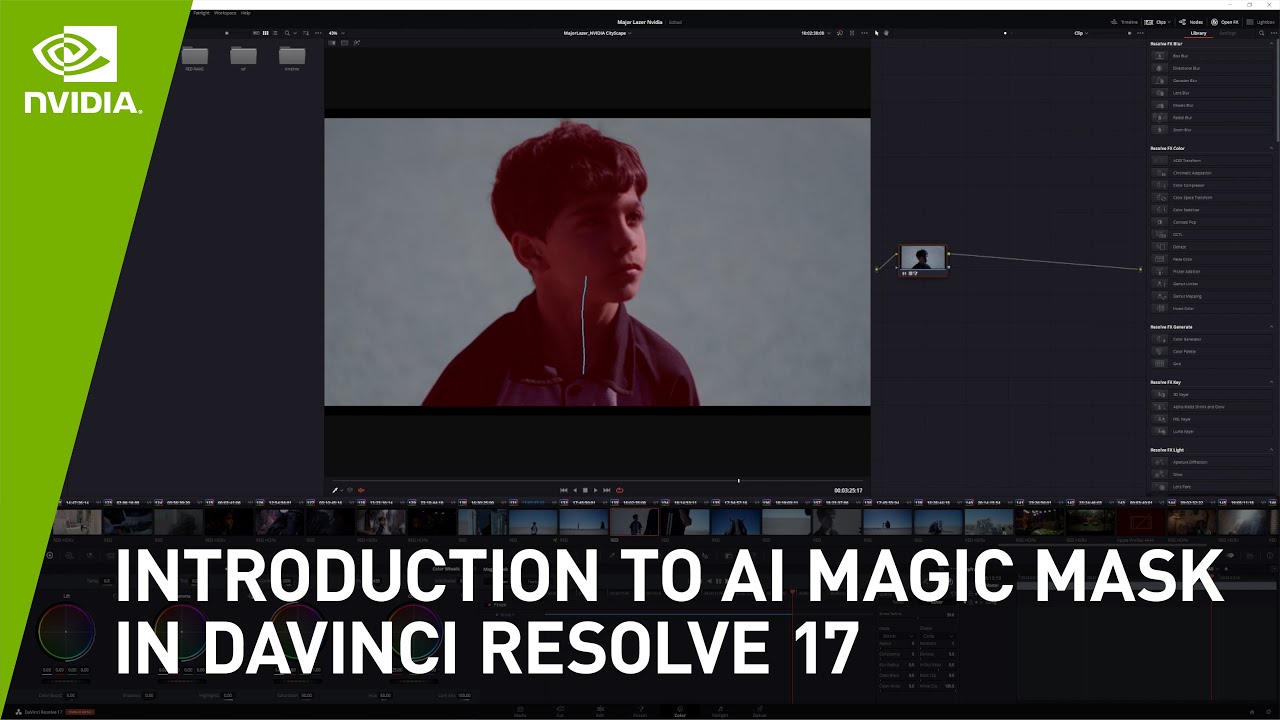Select the 3D Keyer effect
1280x720 pixels.
click(x=1211, y=394)
